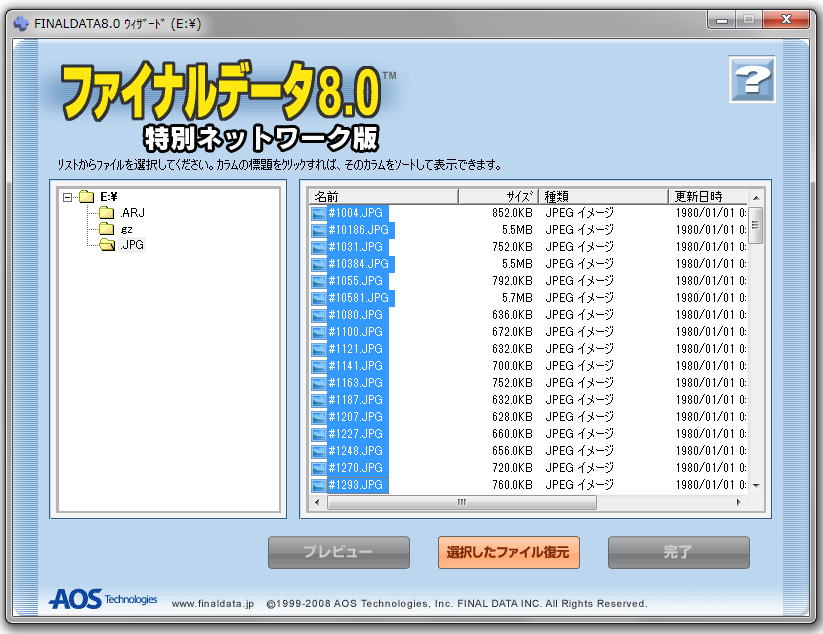Click the FINALDATA title bar app icon

21,23
